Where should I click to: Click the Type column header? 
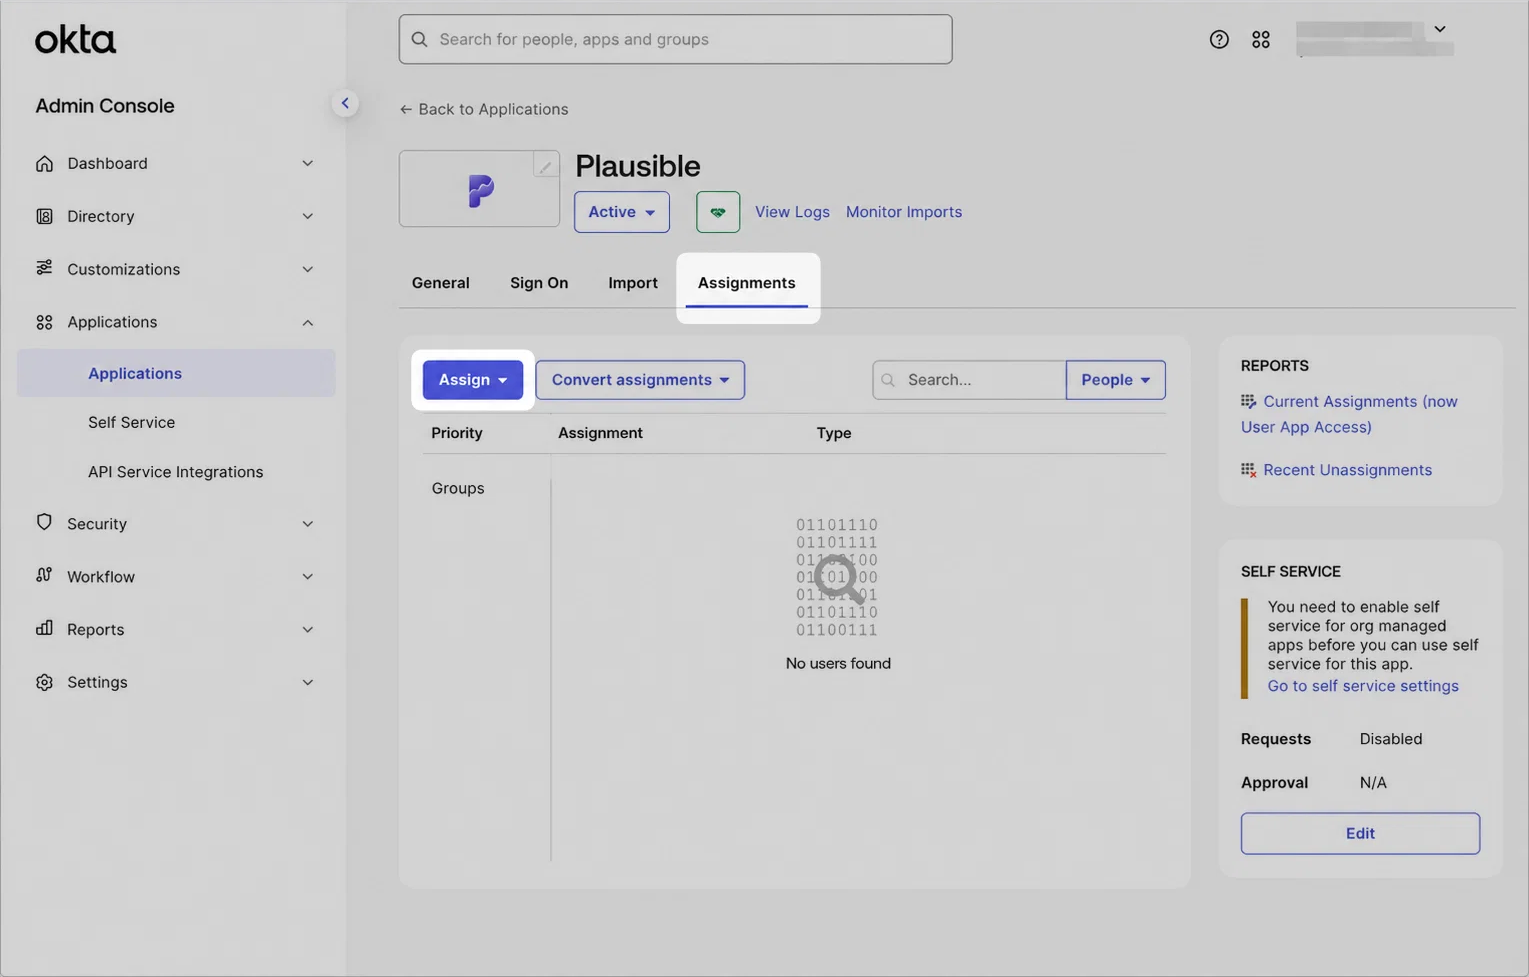pos(834,433)
